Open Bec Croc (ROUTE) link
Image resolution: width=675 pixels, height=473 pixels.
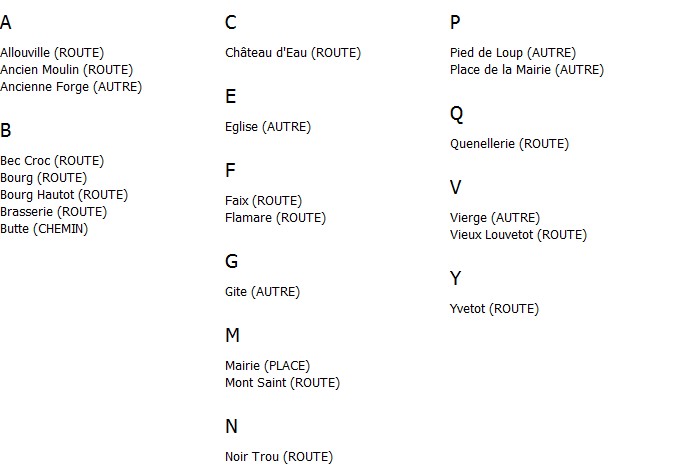tap(52, 161)
